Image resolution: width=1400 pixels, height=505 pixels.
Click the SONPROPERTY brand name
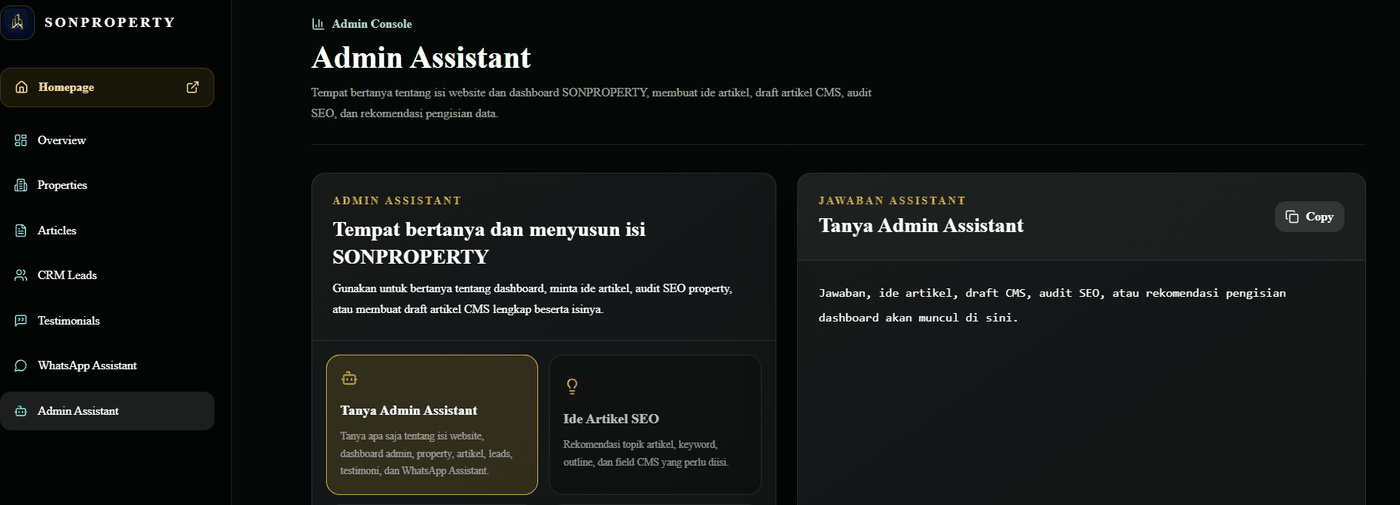[109, 22]
